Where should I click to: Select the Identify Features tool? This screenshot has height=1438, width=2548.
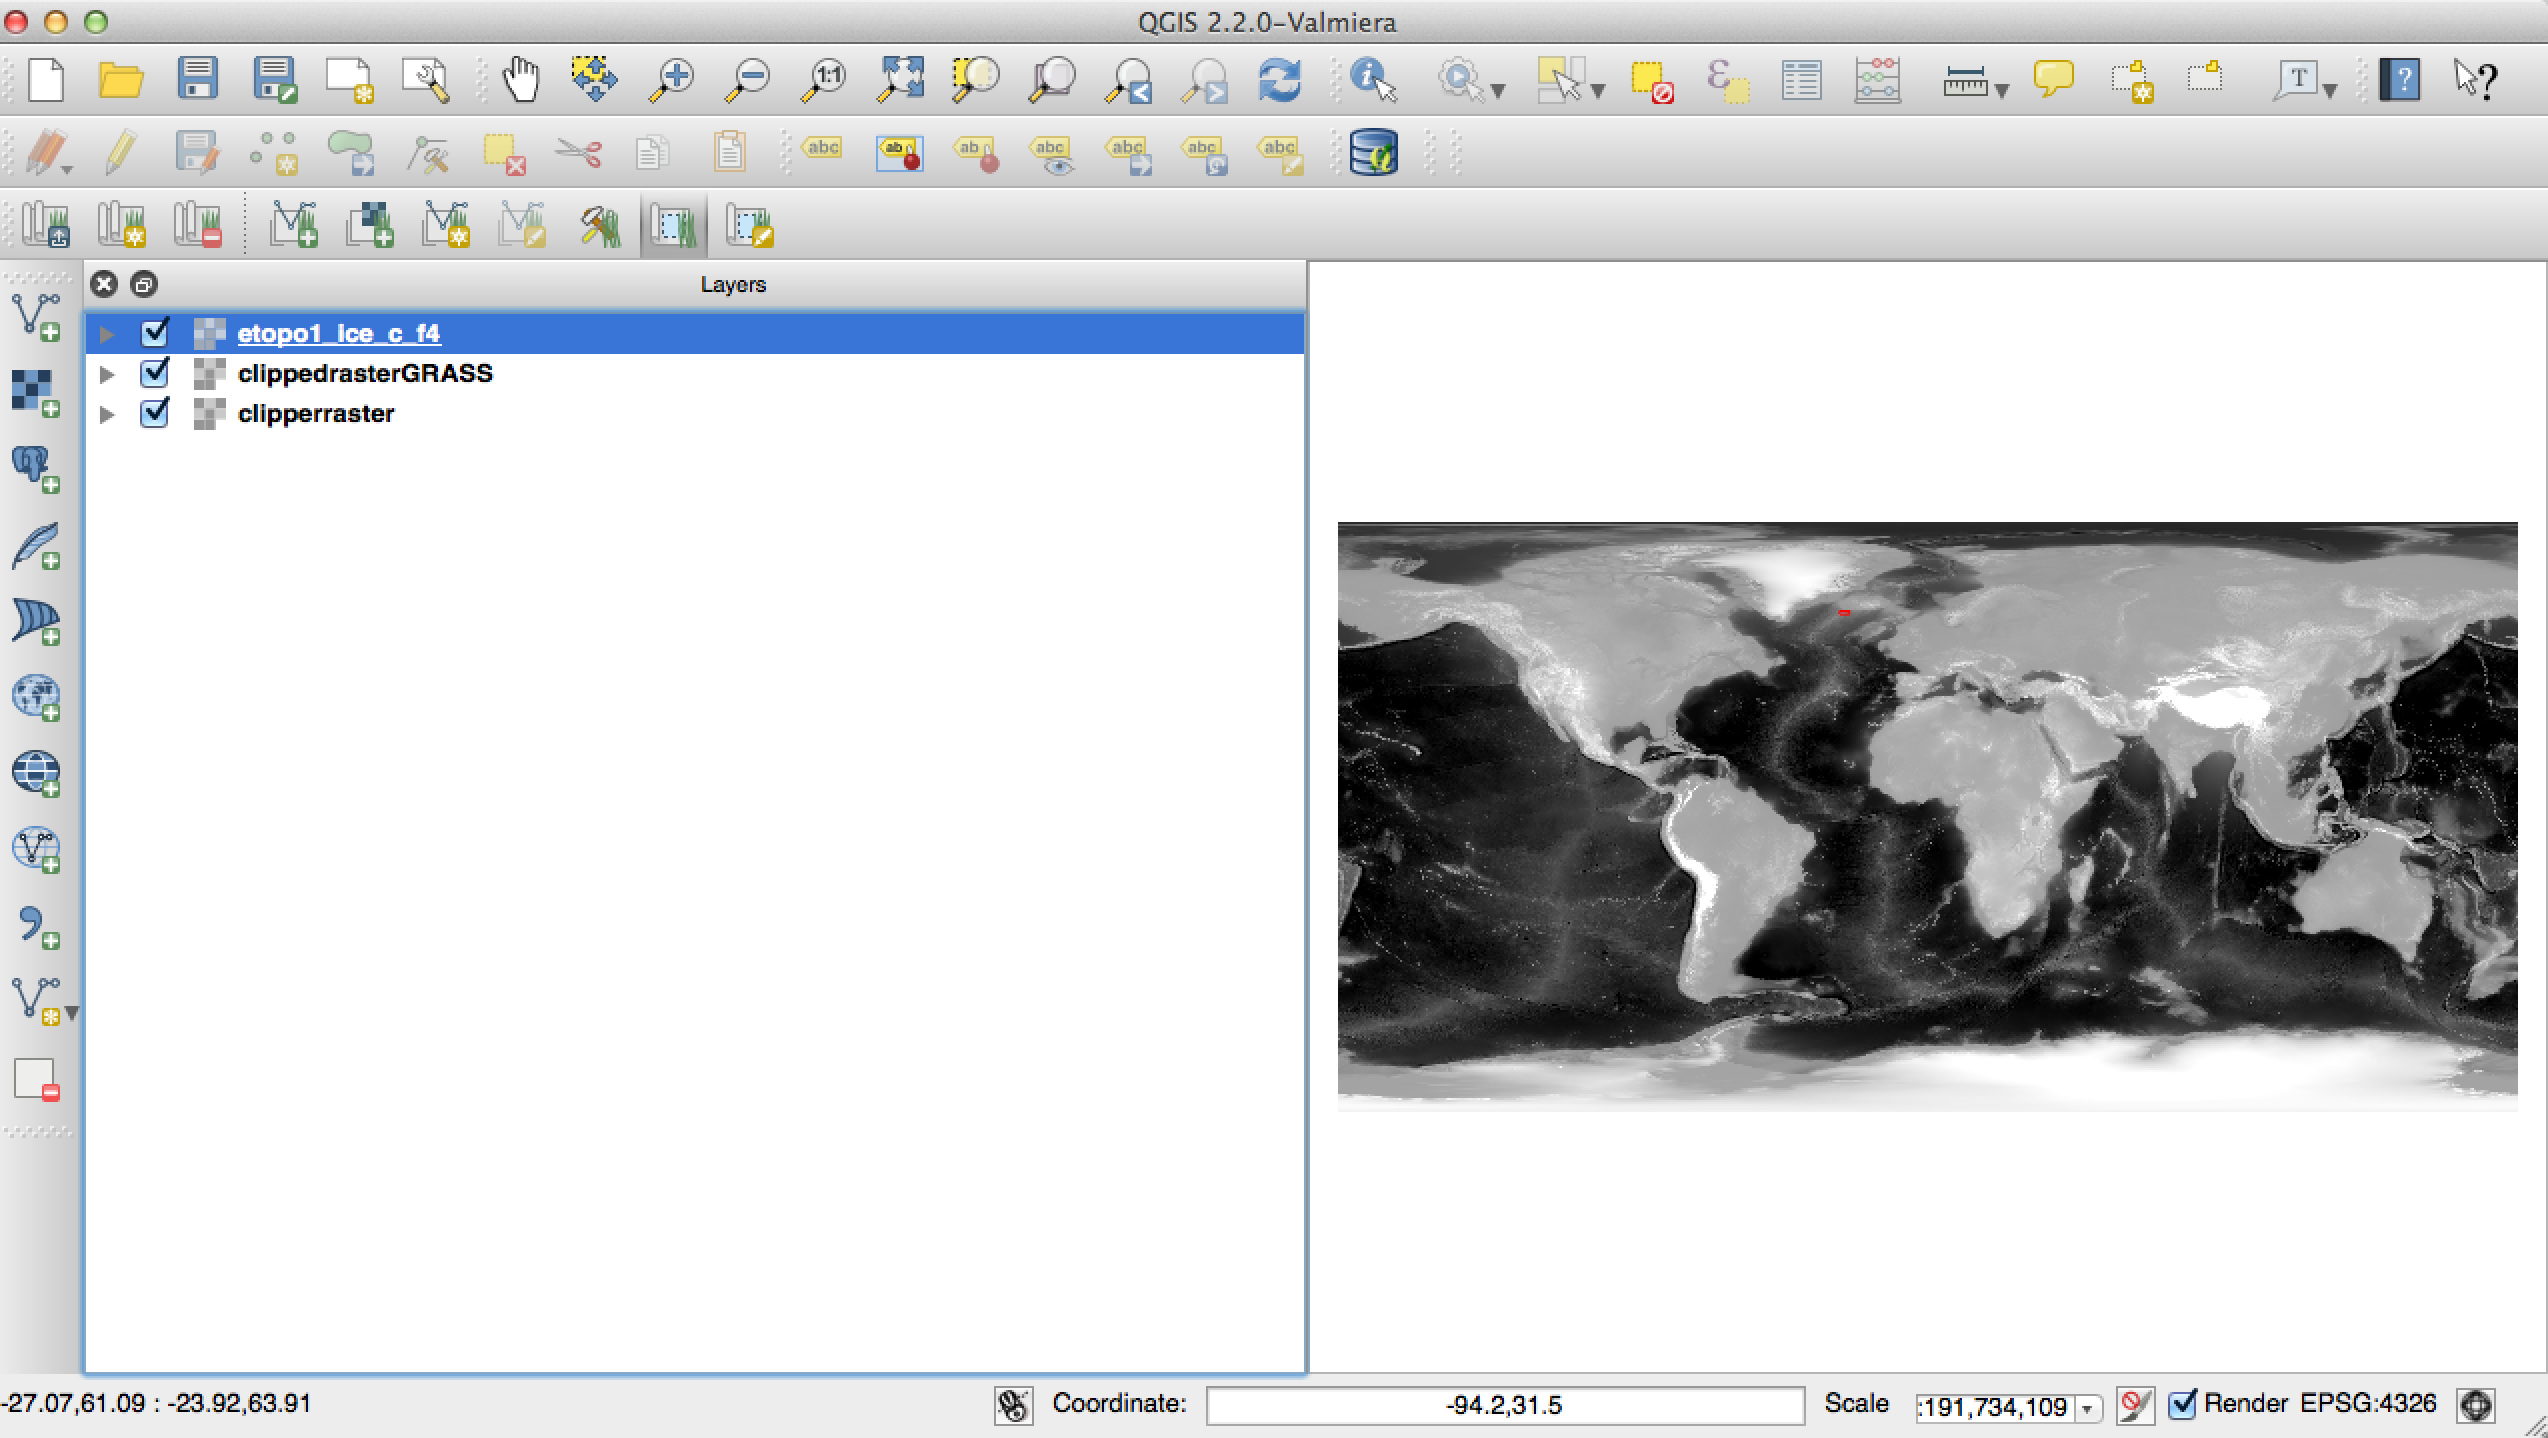tap(1373, 79)
